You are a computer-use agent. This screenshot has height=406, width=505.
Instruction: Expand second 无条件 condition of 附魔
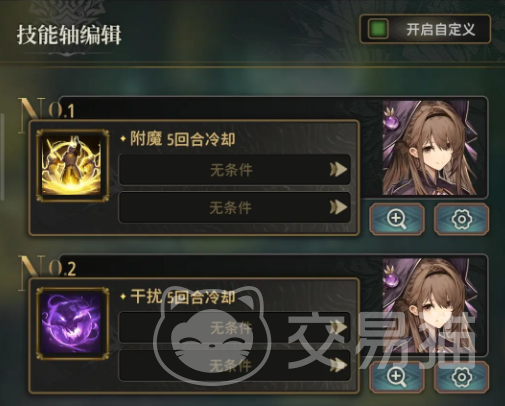coord(234,207)
